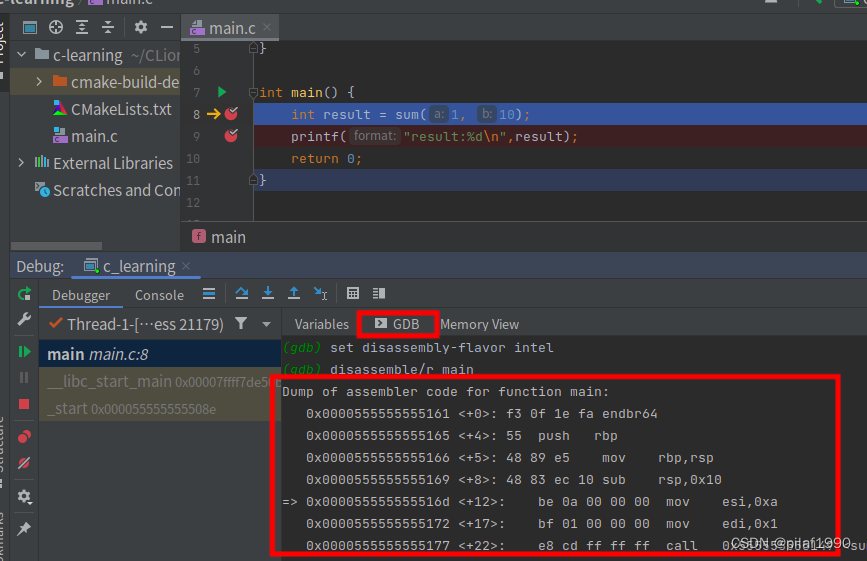Expand the External Libraries node

(21, 163)
